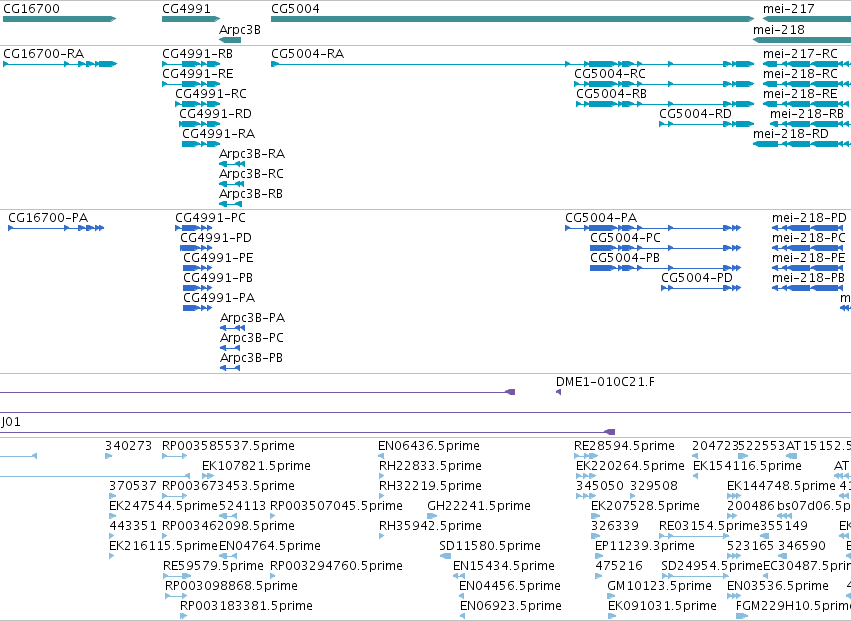This screenshot has width=851, height=621.
Task: Pick the CG4991-RC transcript
Action: point(198,104)
